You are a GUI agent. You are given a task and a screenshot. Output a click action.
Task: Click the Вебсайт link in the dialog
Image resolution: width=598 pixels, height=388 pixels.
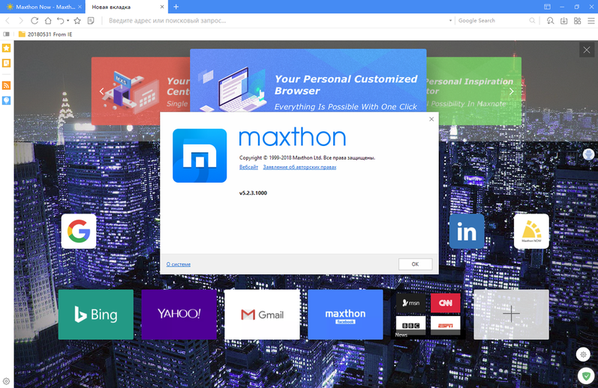click(249, 167)
